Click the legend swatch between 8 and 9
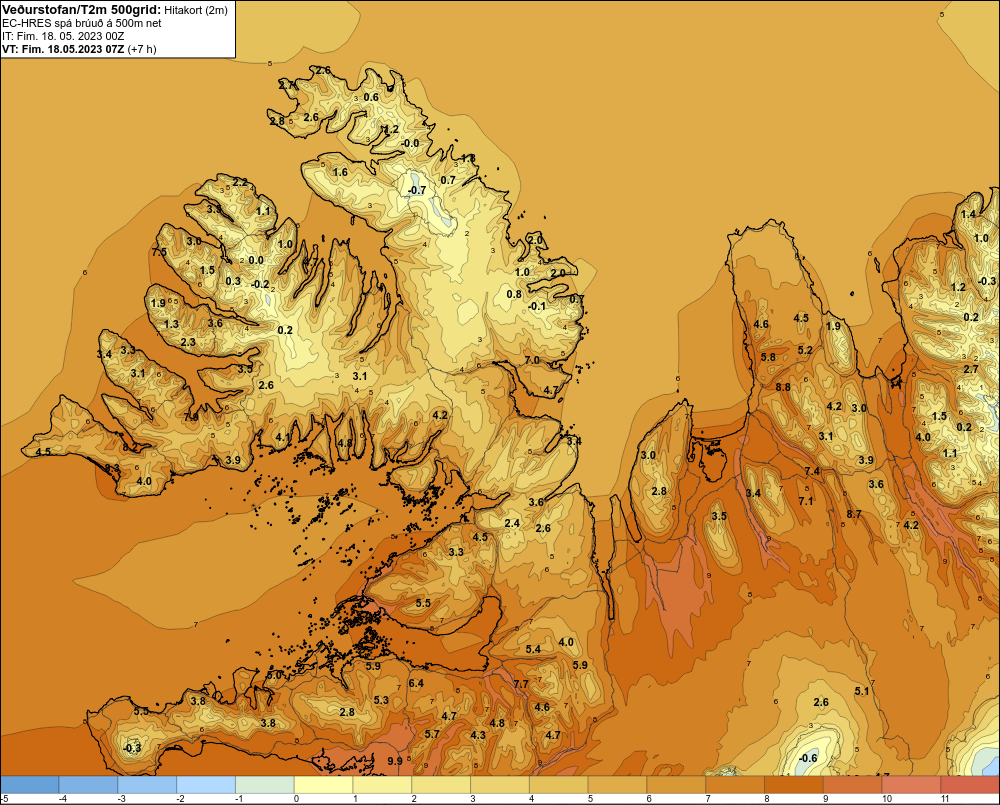 794,784
